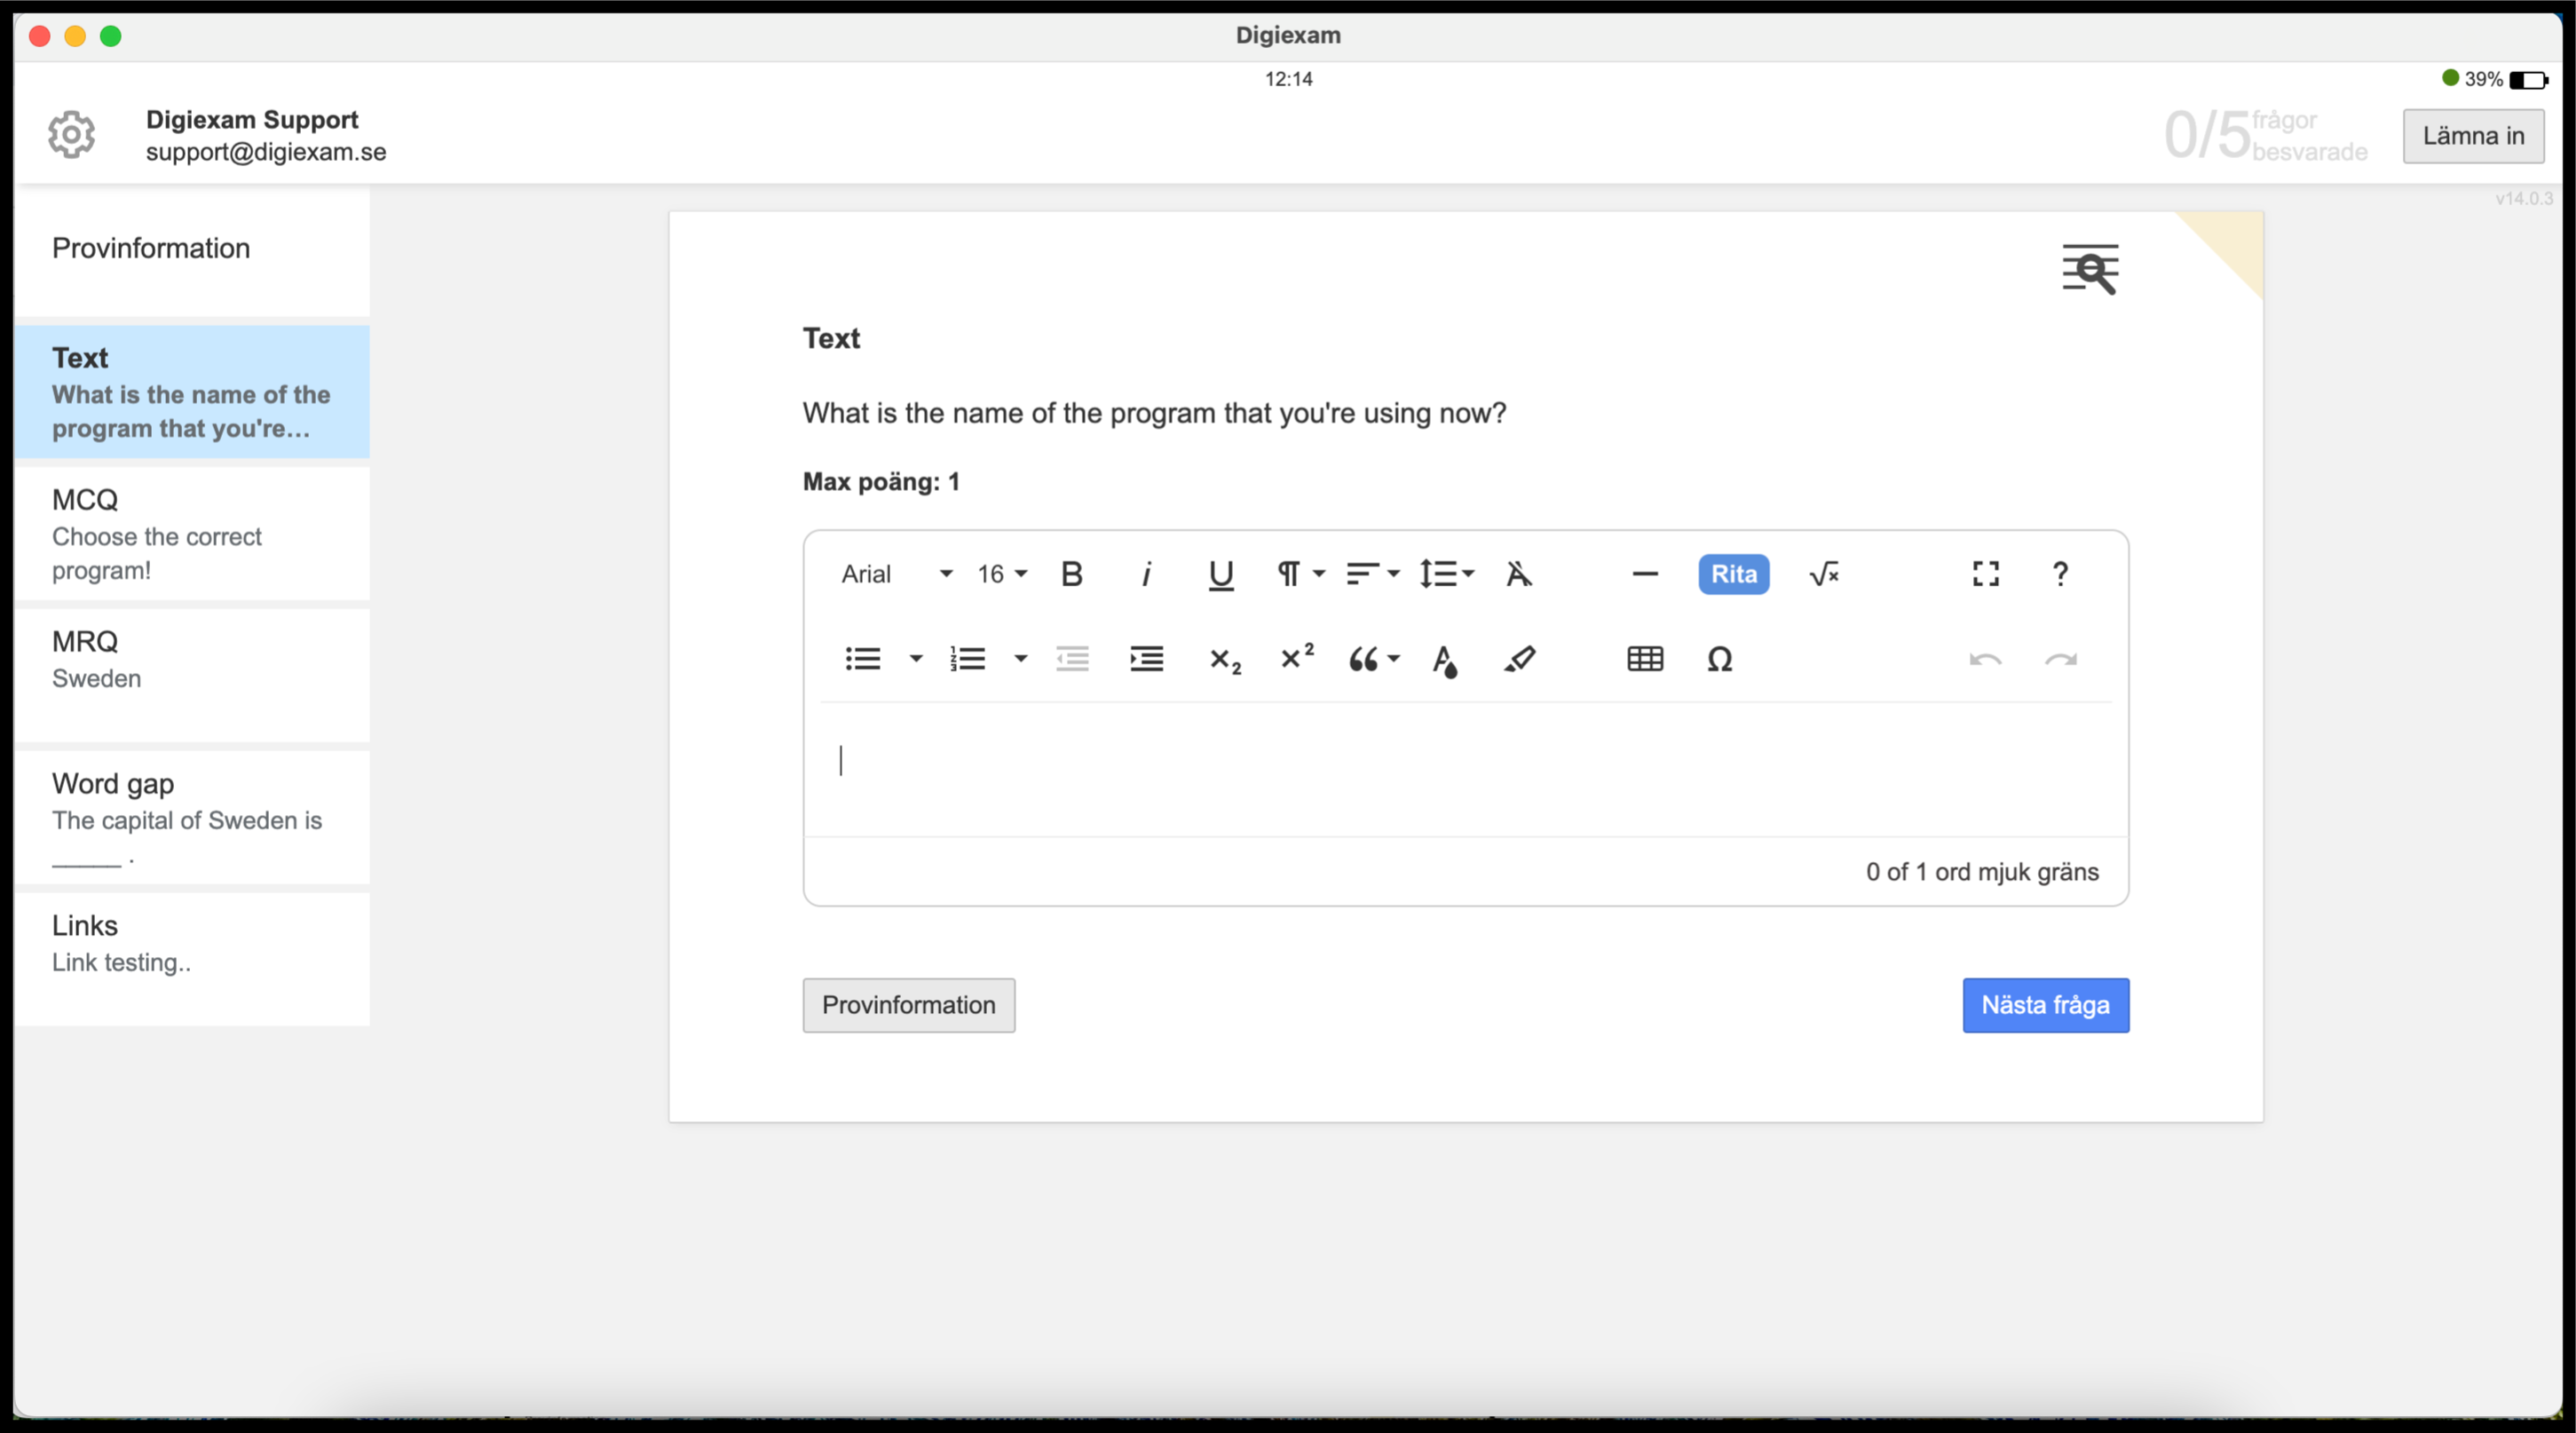Apply superscript formatting
The image size is (2576, 1433).
(x=1297, y=658)
